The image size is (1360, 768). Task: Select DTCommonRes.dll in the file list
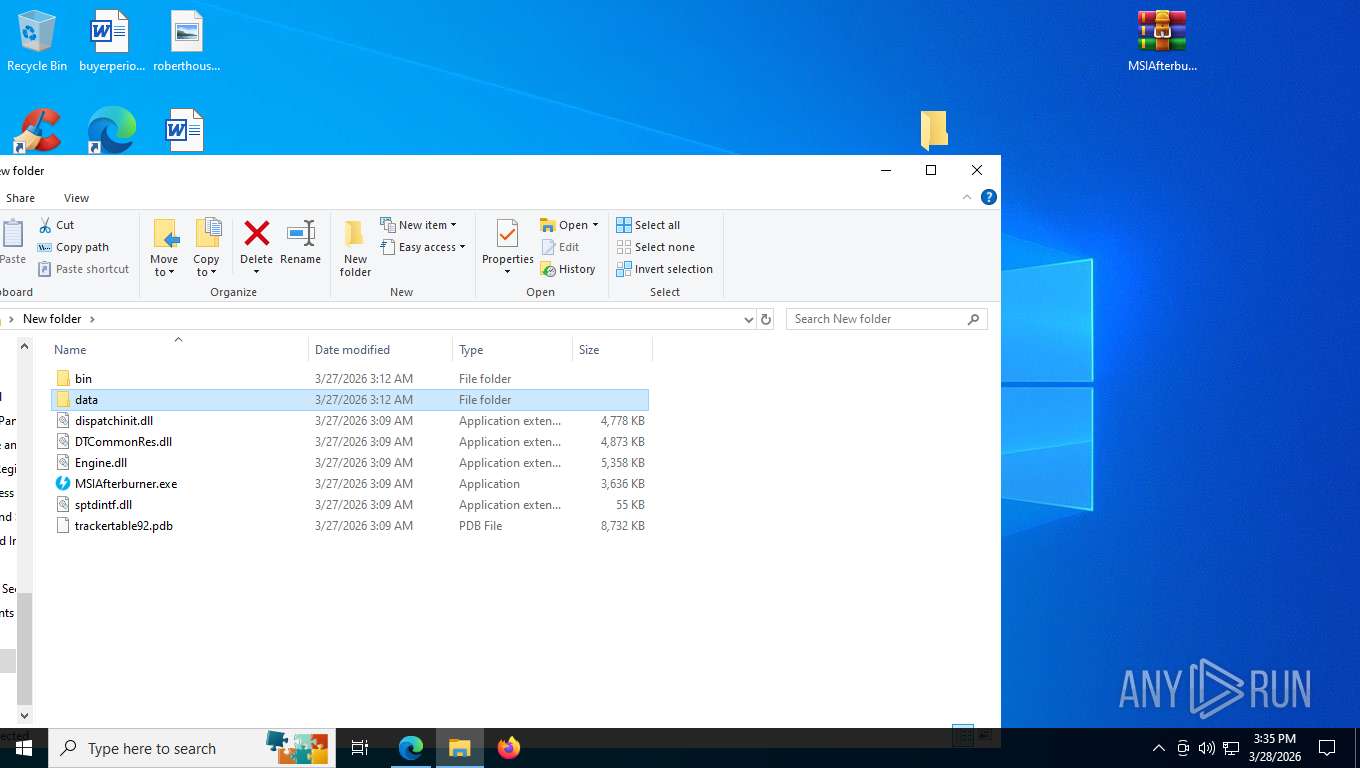(x=350, y=442)
